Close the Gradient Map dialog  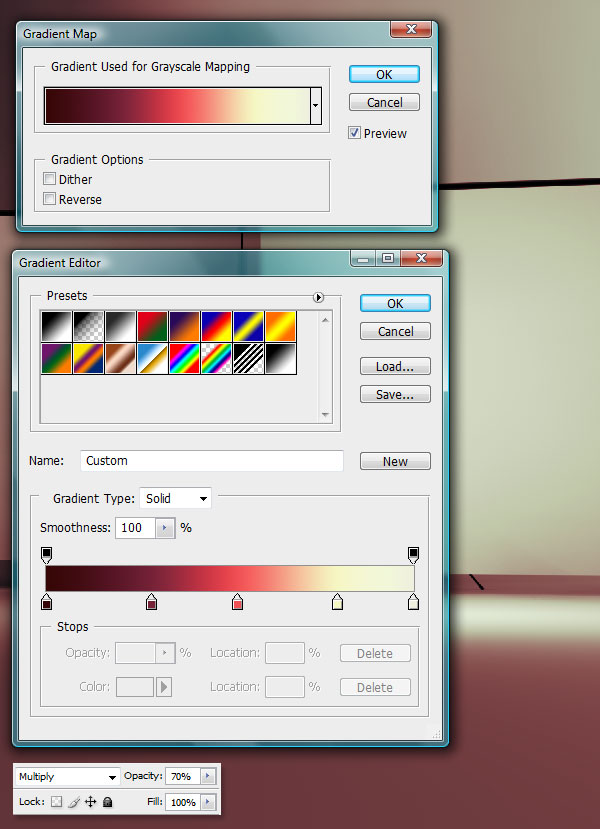[411, 29]
